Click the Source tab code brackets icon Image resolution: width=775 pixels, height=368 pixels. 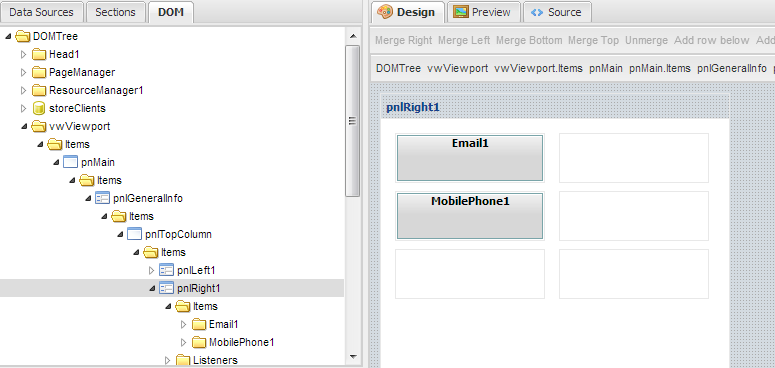(x=537, y=12)
